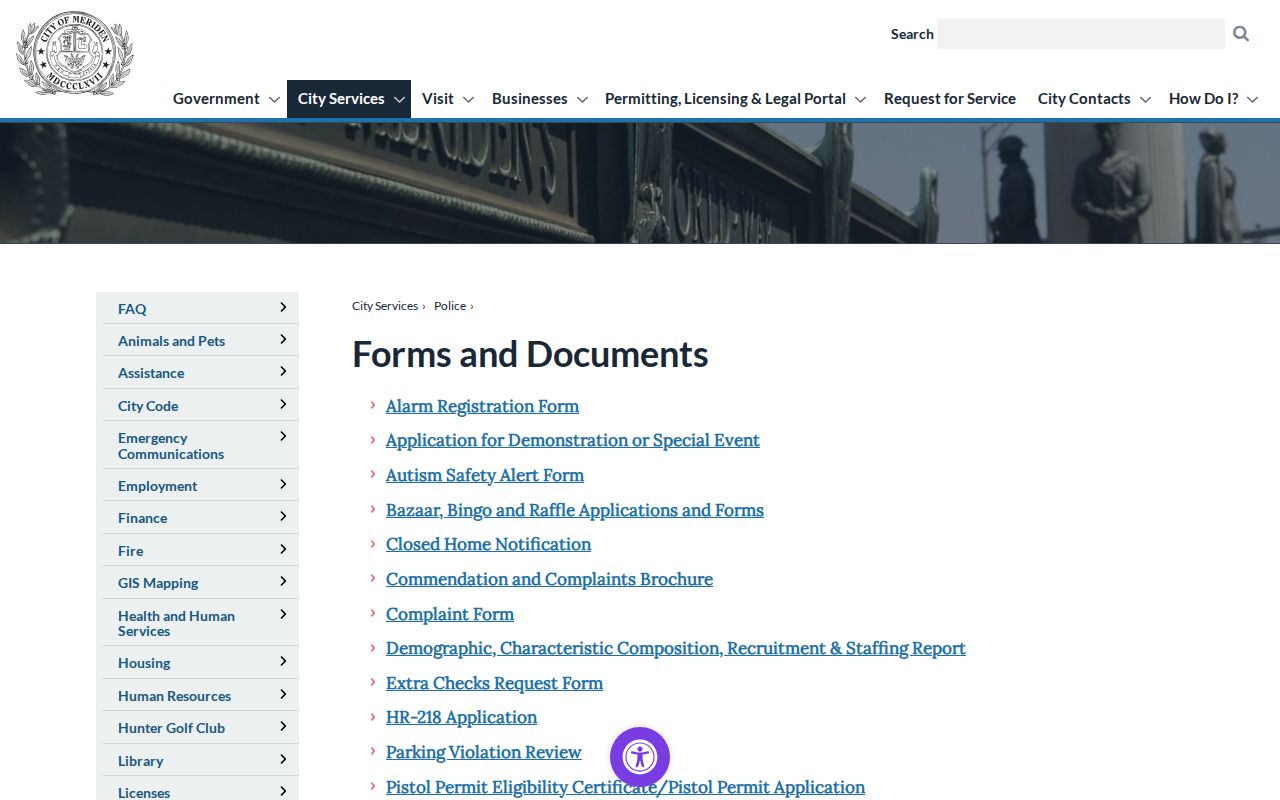Open the Complaint Form link
The width and height of the screenshot is (1280, 800).
[450, 614]
